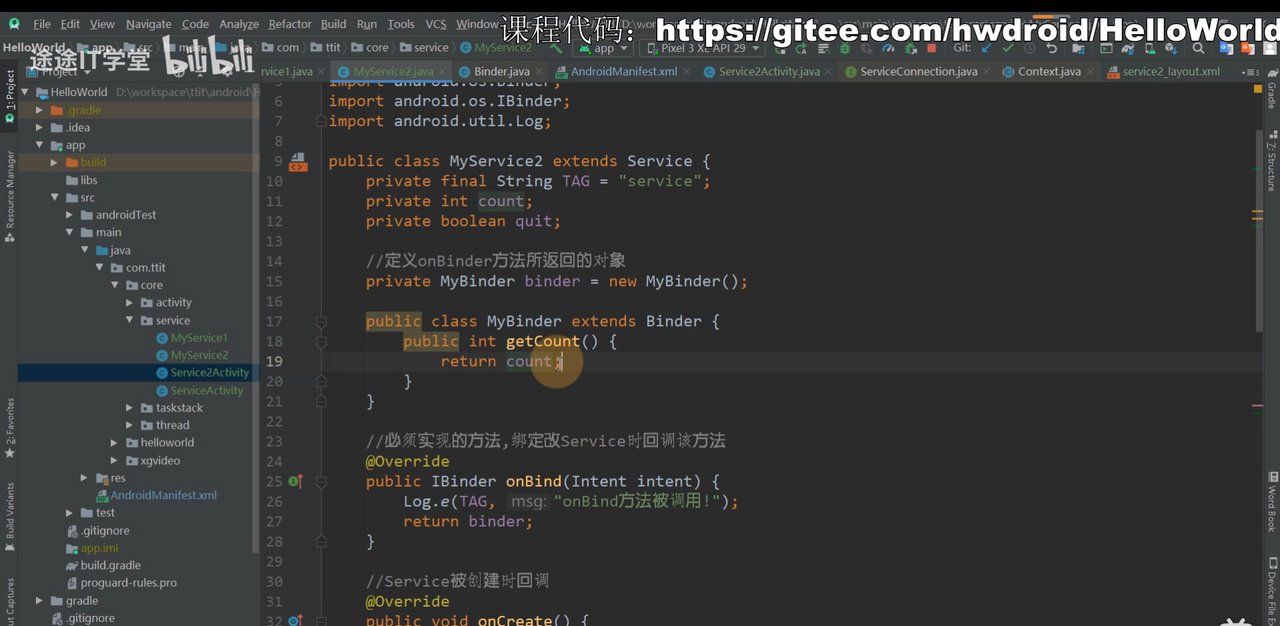
Task: Open the VCS menu
Action: 436,24
